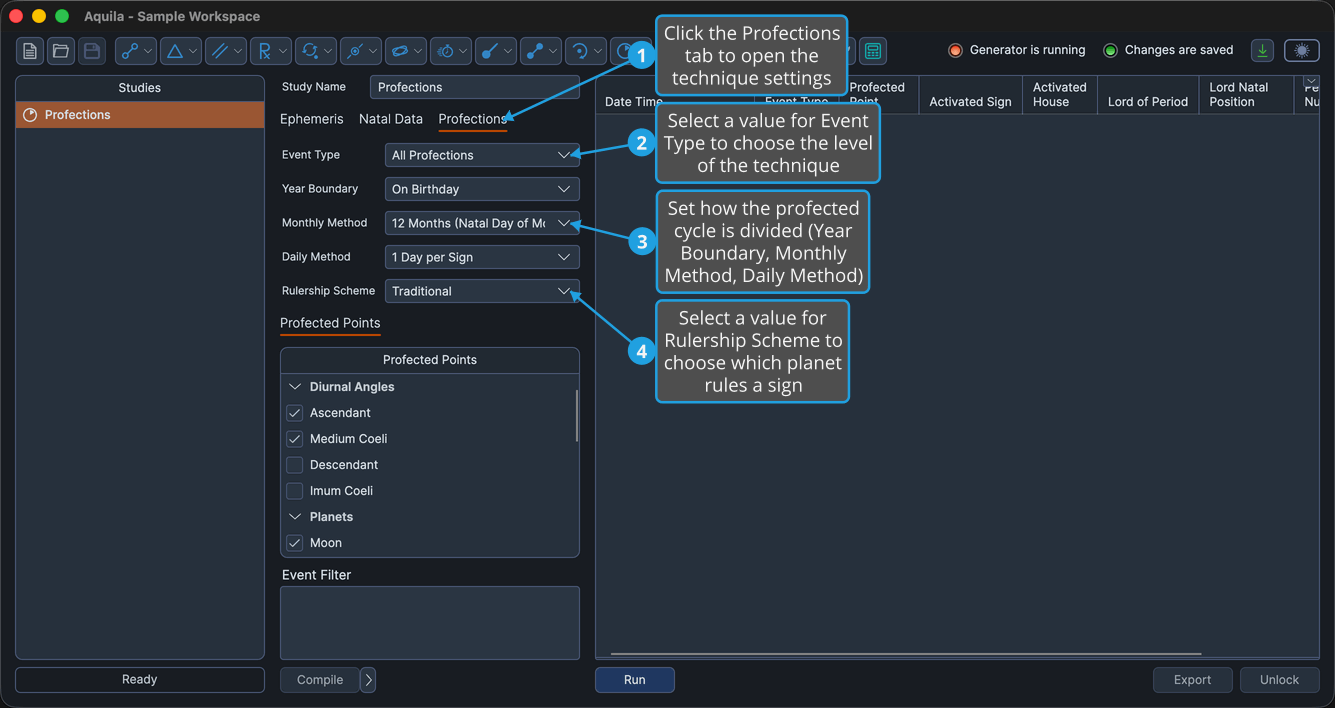Viewport: 1335px width, 708px height.
Task: Switch to the Natal Data tab
Action: (x=391, y=119)
